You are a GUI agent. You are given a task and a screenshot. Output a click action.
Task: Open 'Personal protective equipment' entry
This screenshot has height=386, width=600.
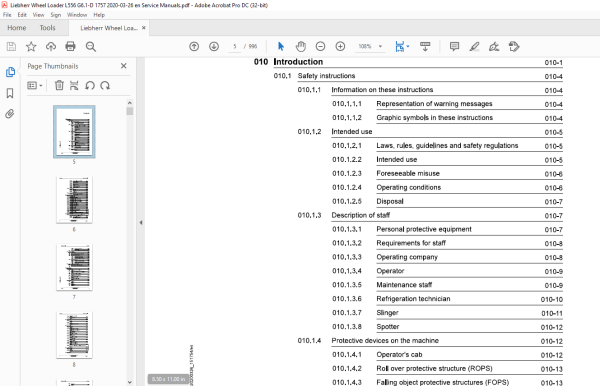(x=424, y=229)
